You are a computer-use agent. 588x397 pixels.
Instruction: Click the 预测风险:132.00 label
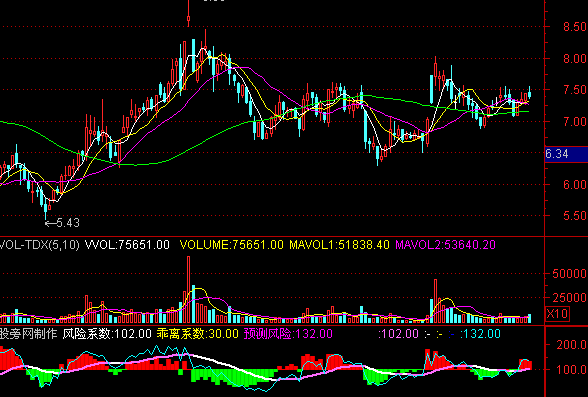288,334
